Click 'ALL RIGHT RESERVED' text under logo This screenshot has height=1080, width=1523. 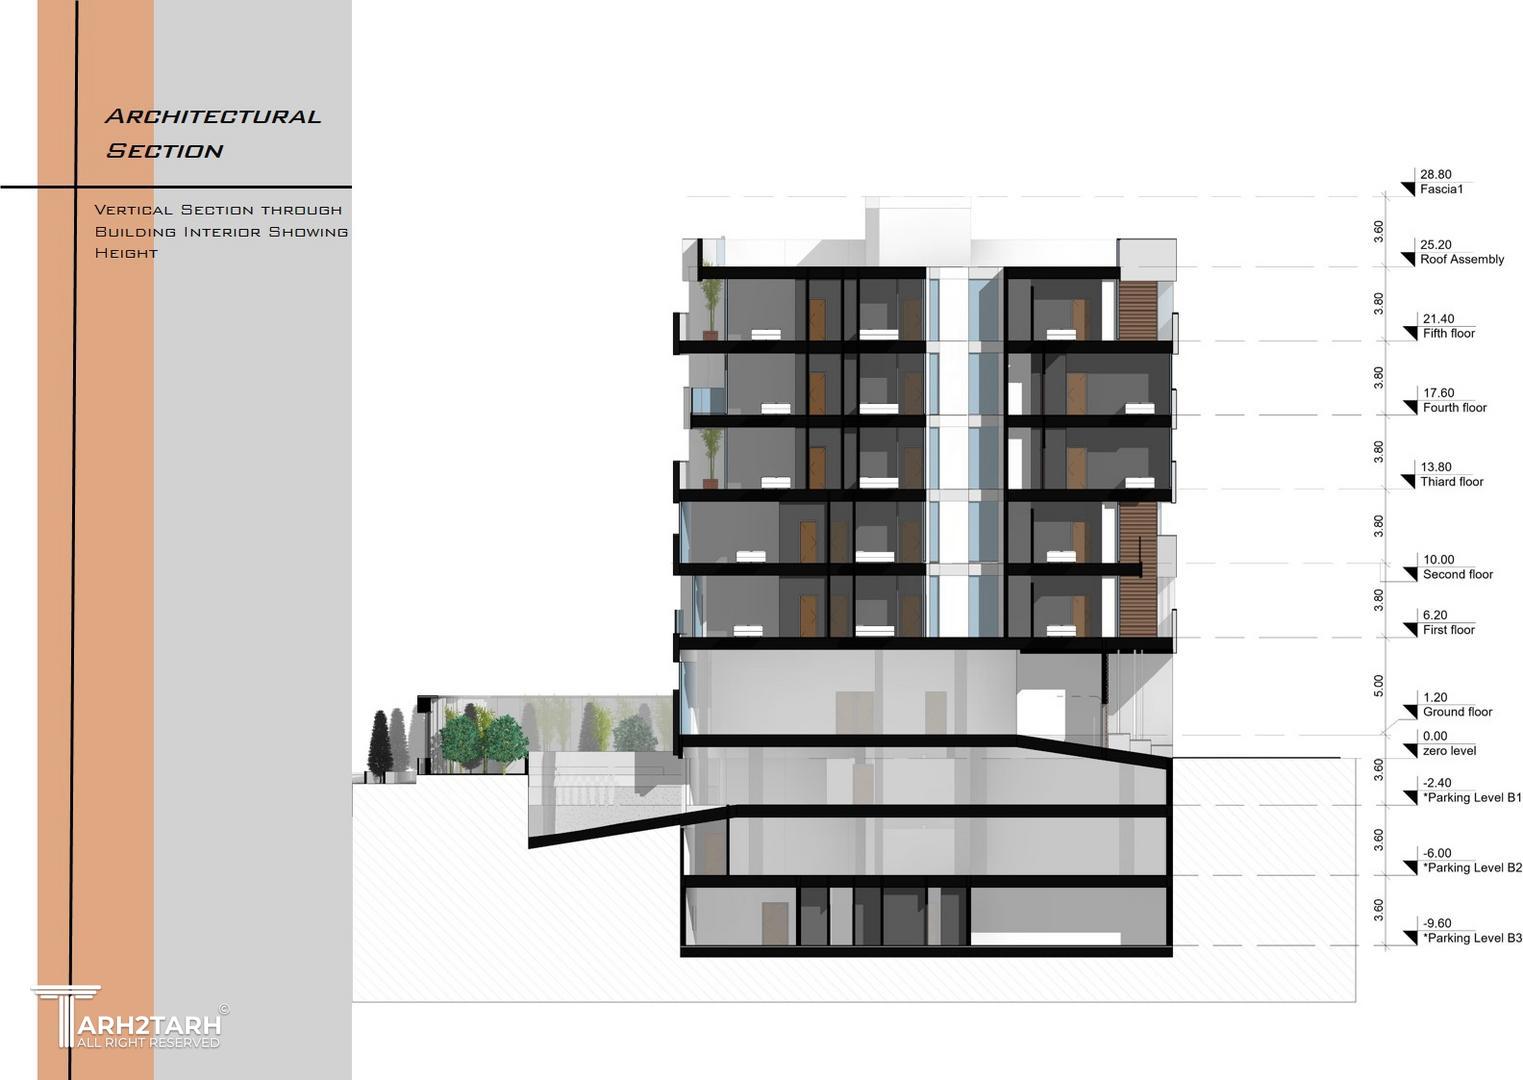tap(148, 1043)
